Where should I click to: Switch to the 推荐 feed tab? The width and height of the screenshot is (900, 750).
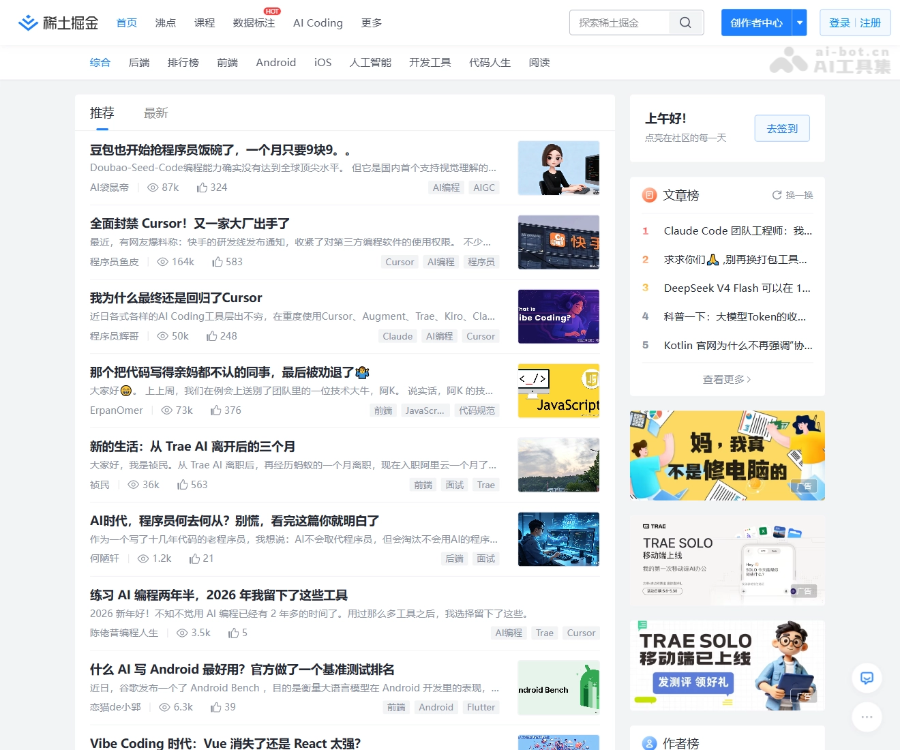coord(102,113)
